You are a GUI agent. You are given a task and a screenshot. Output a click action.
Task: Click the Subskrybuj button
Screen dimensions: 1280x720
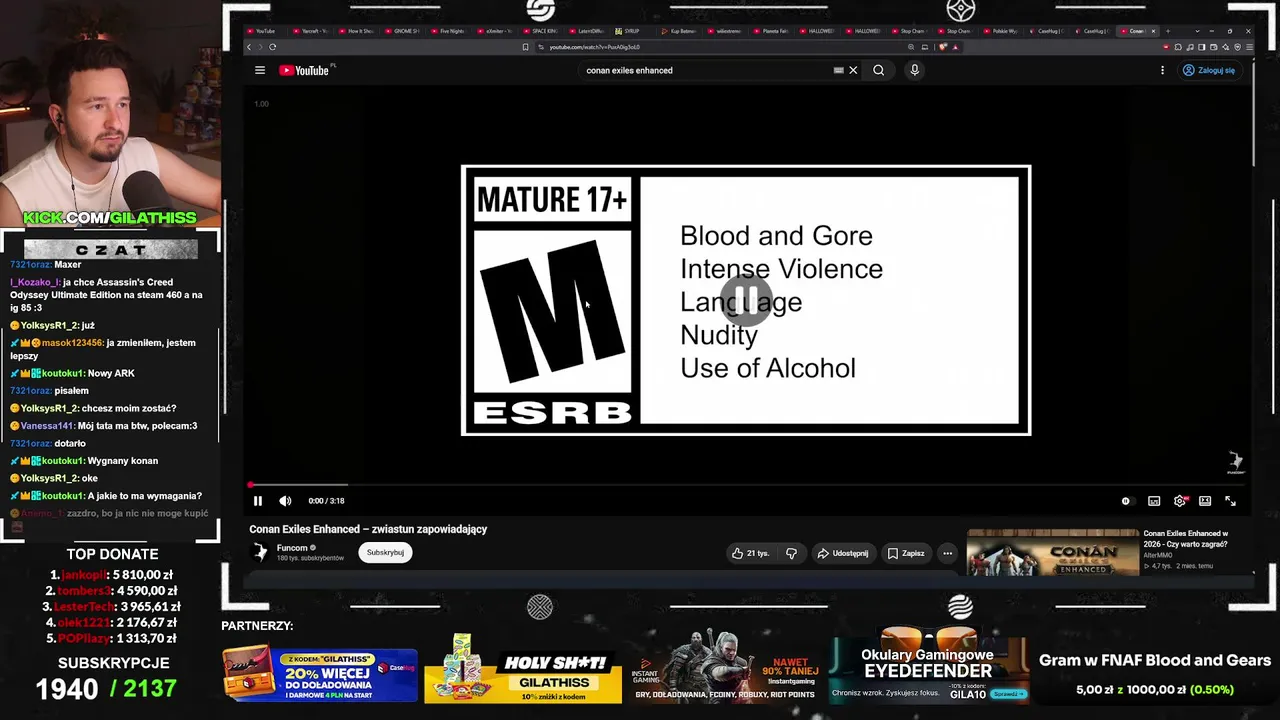click(x=385, y=552)
